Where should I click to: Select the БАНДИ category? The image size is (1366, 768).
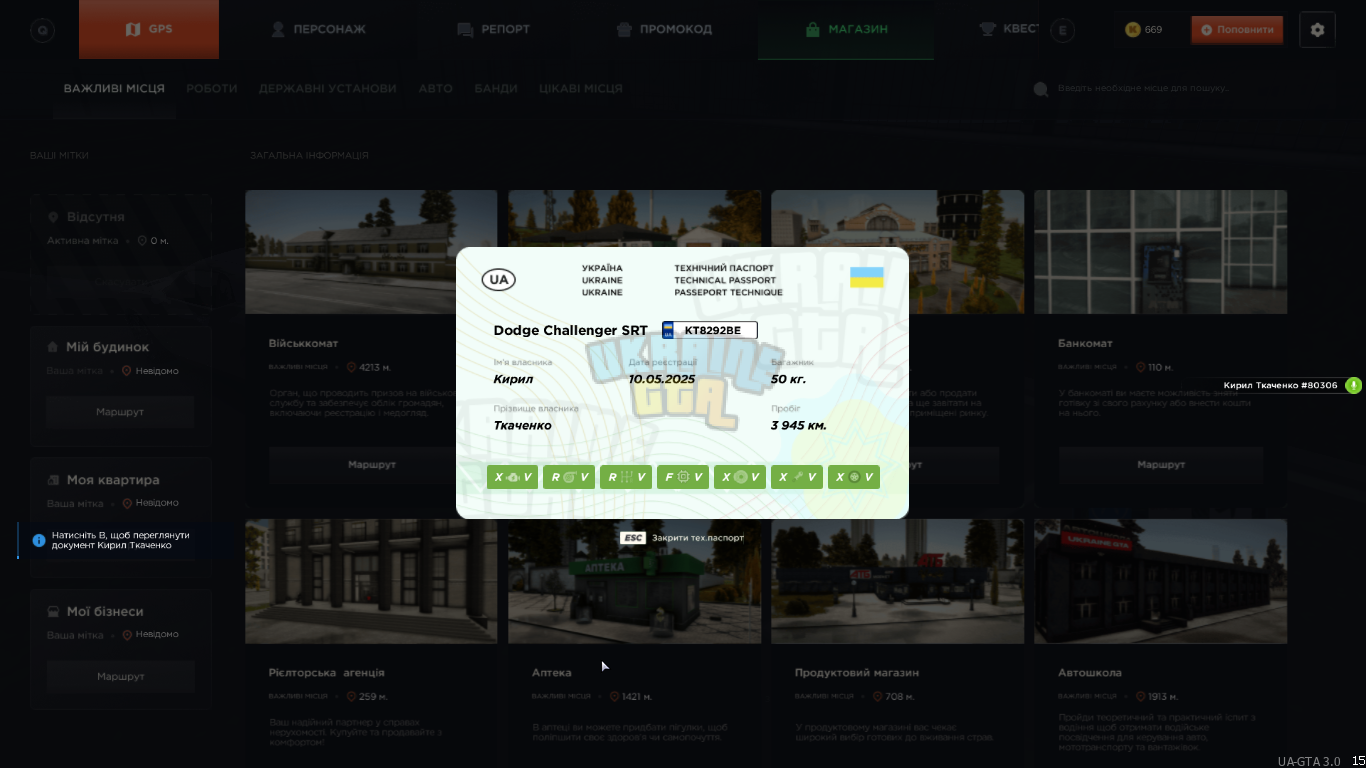pos(496,89)
